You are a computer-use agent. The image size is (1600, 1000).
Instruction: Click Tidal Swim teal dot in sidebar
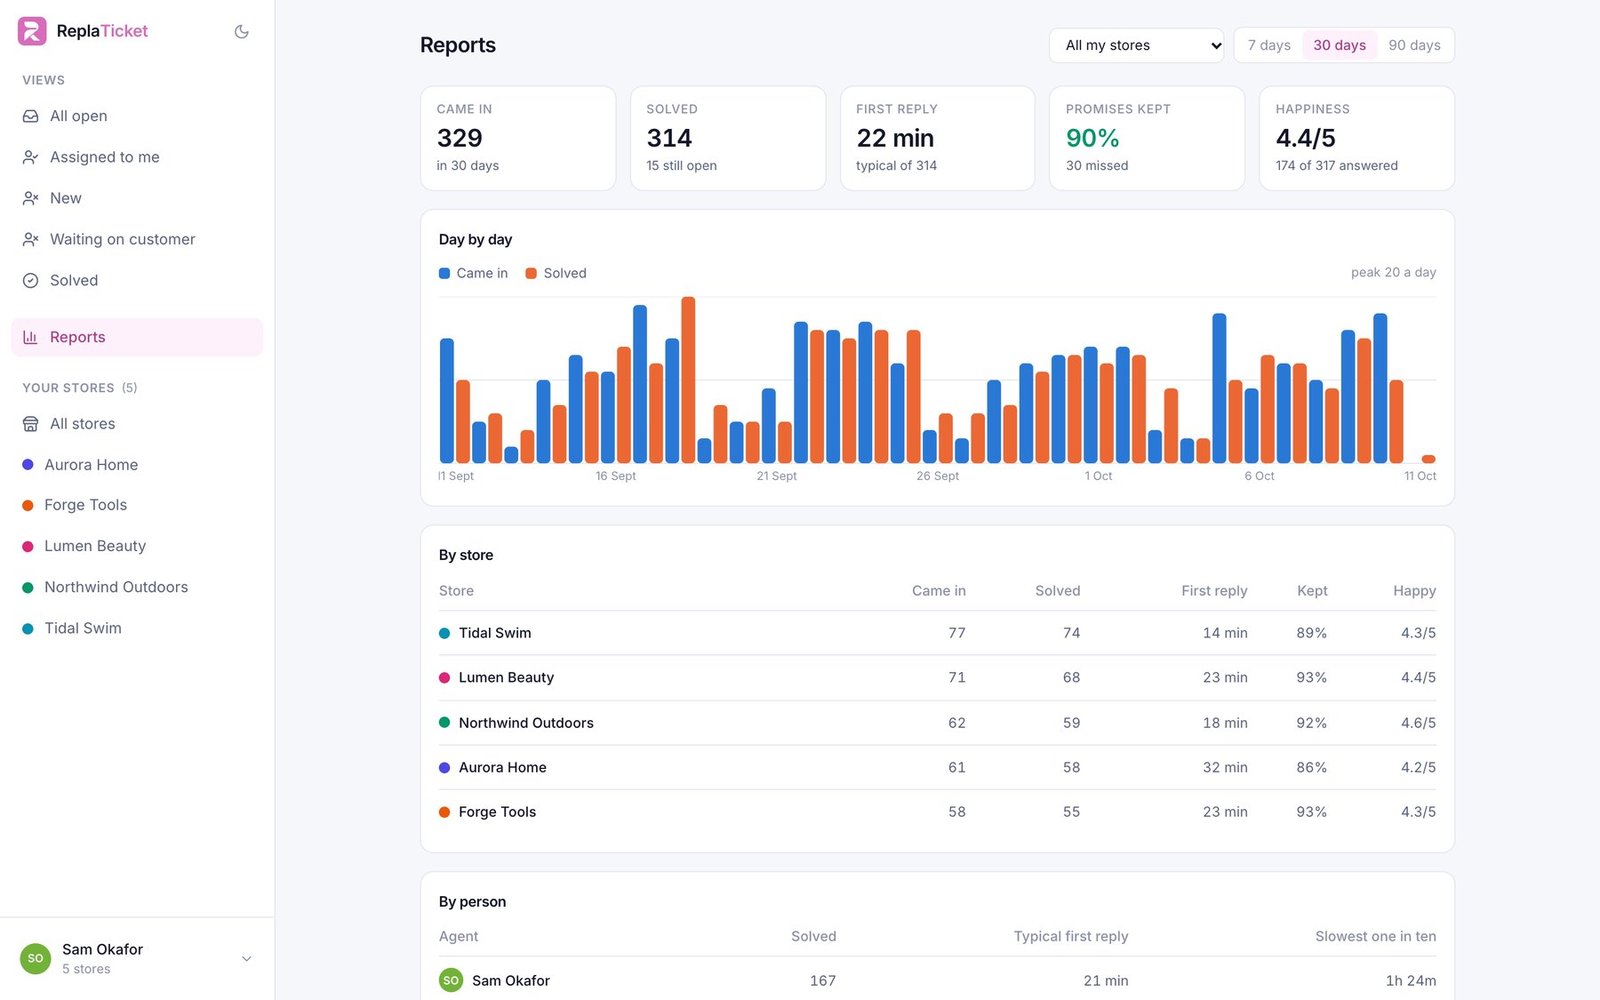click(x=28, y=628)
